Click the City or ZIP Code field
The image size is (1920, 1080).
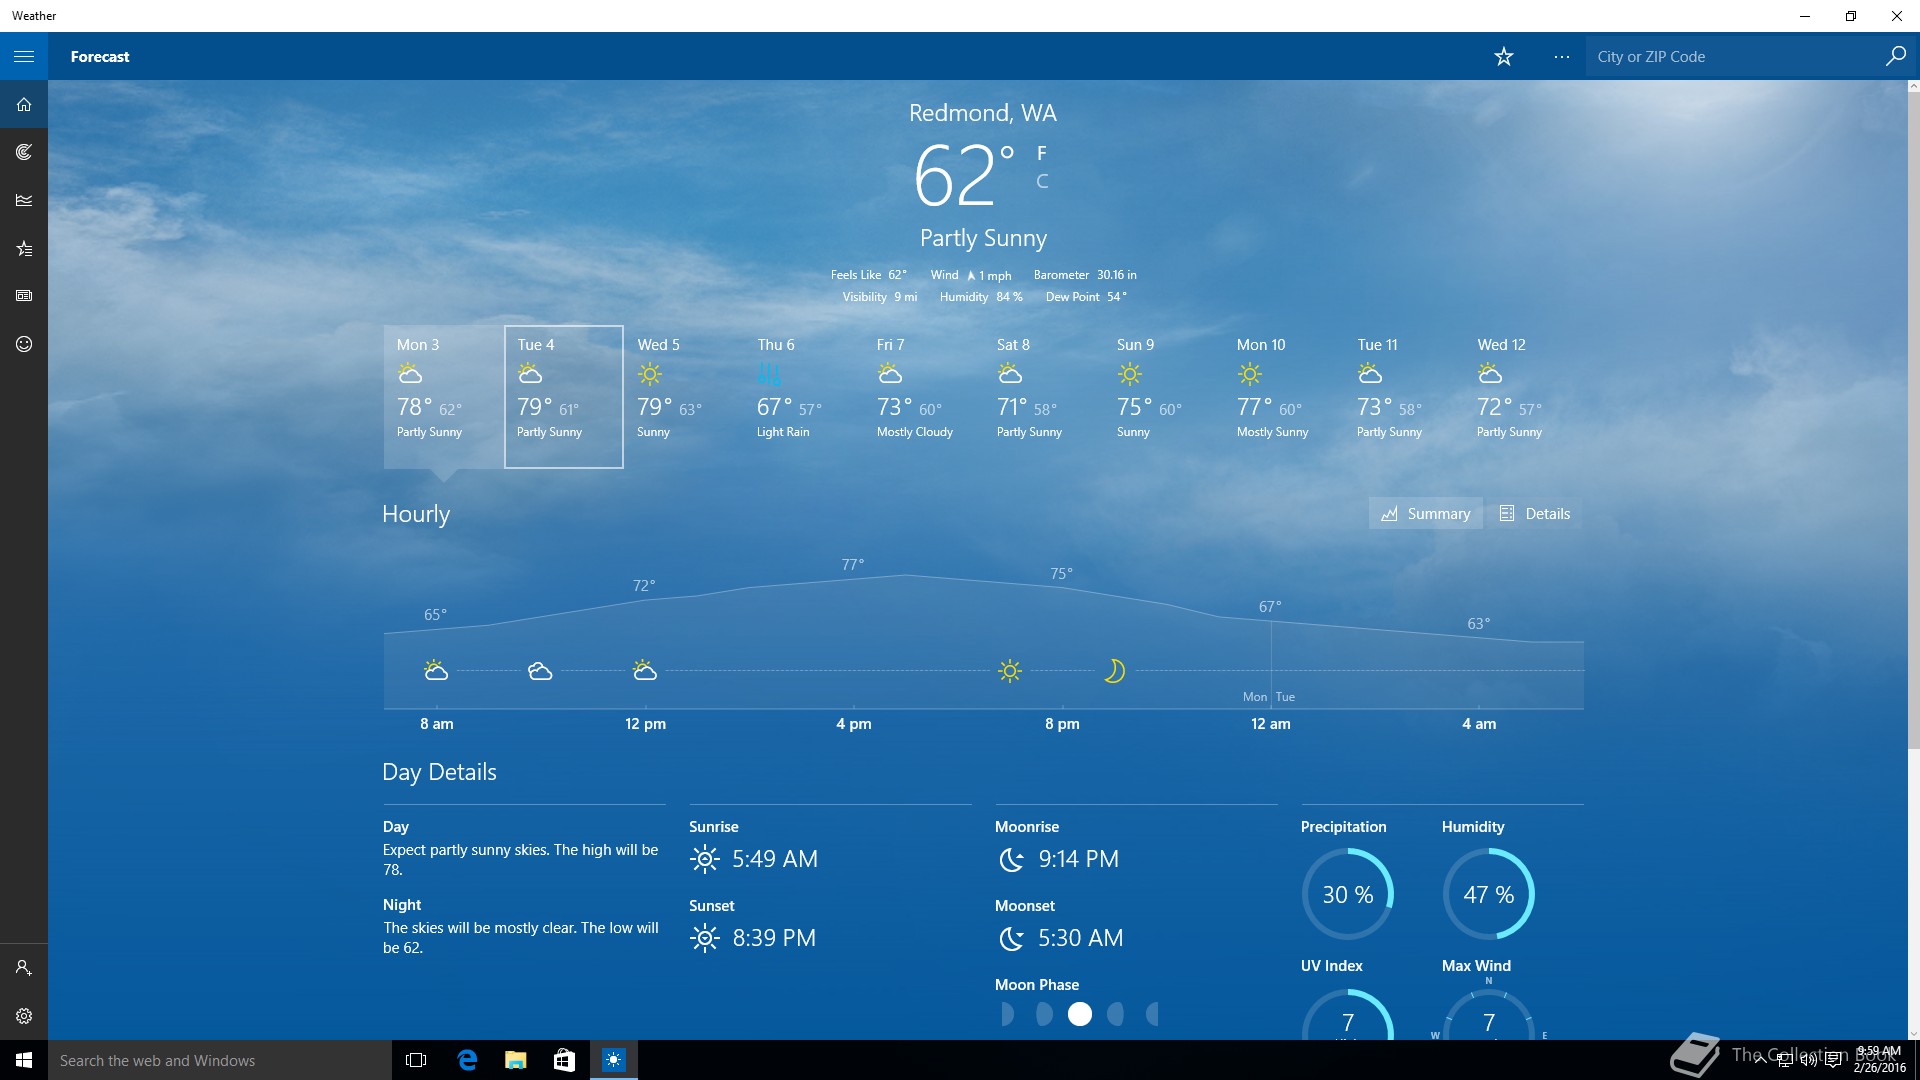click(x=1735, y=57)
